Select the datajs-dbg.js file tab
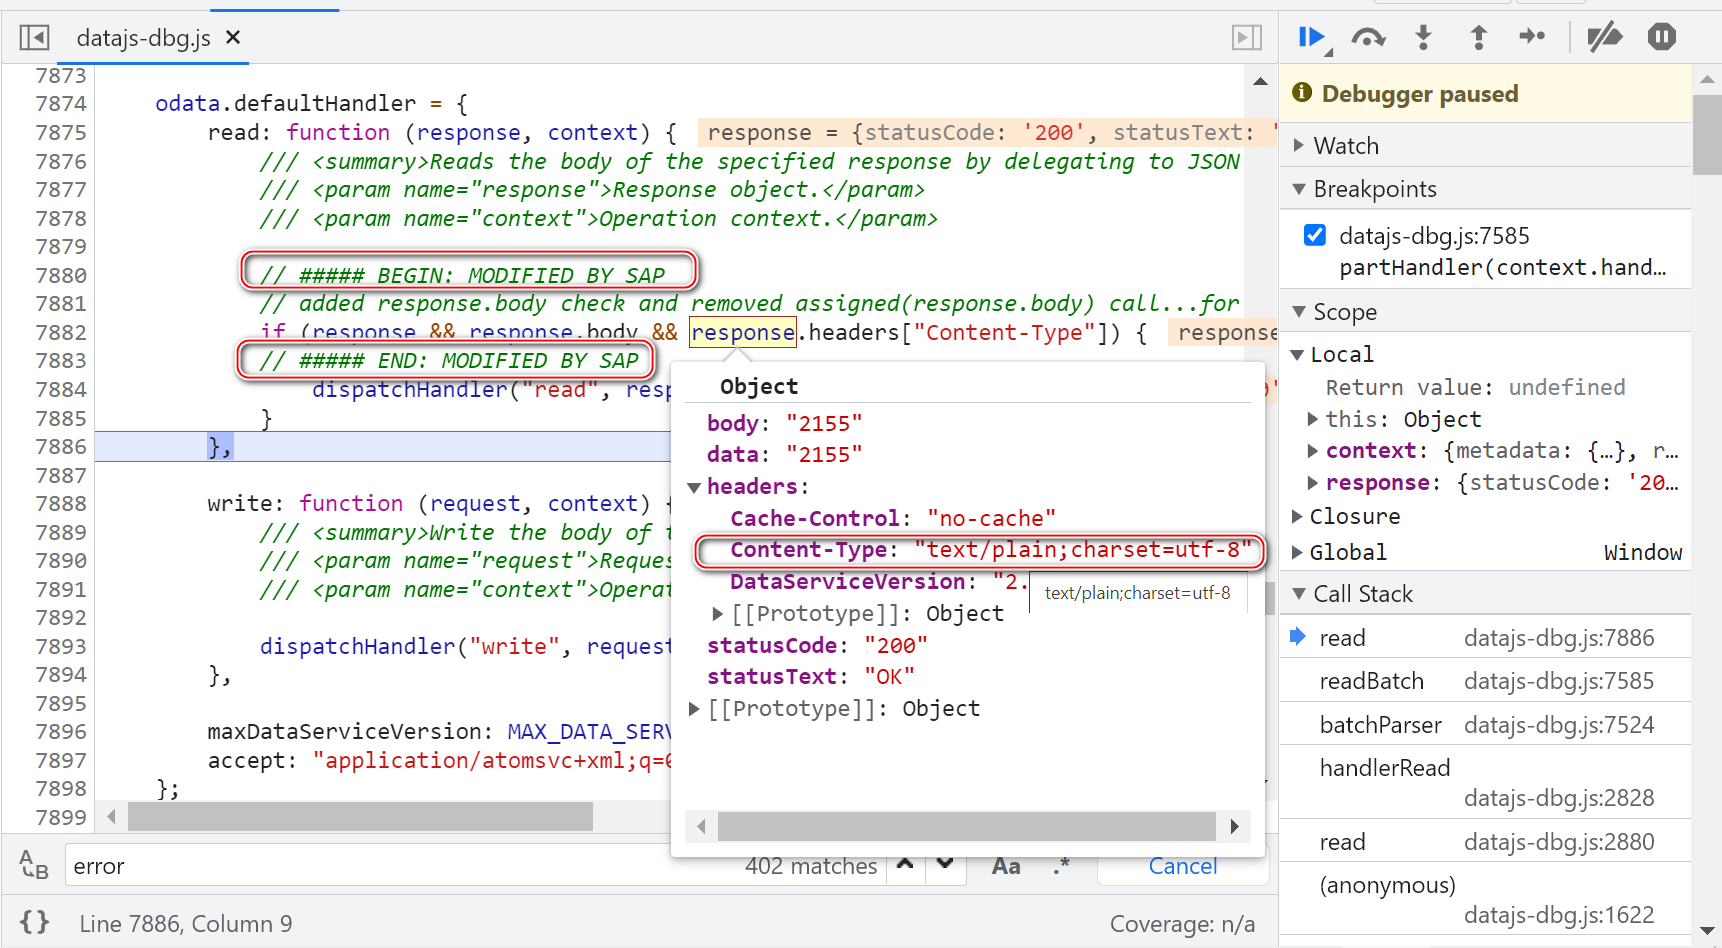Image resolution: width=1722 pixels, height=948 pixels. coord(143,38)
